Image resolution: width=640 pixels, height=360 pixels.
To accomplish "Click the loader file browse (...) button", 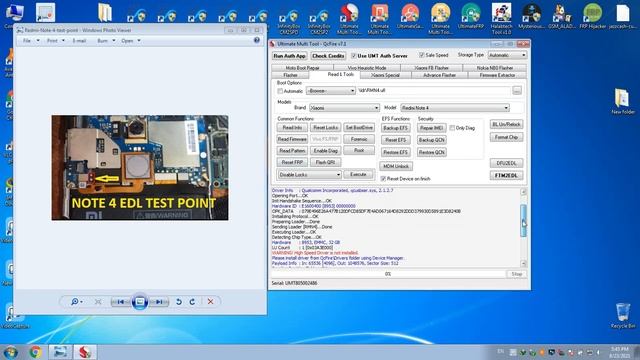I will click(x=517, y=91).
